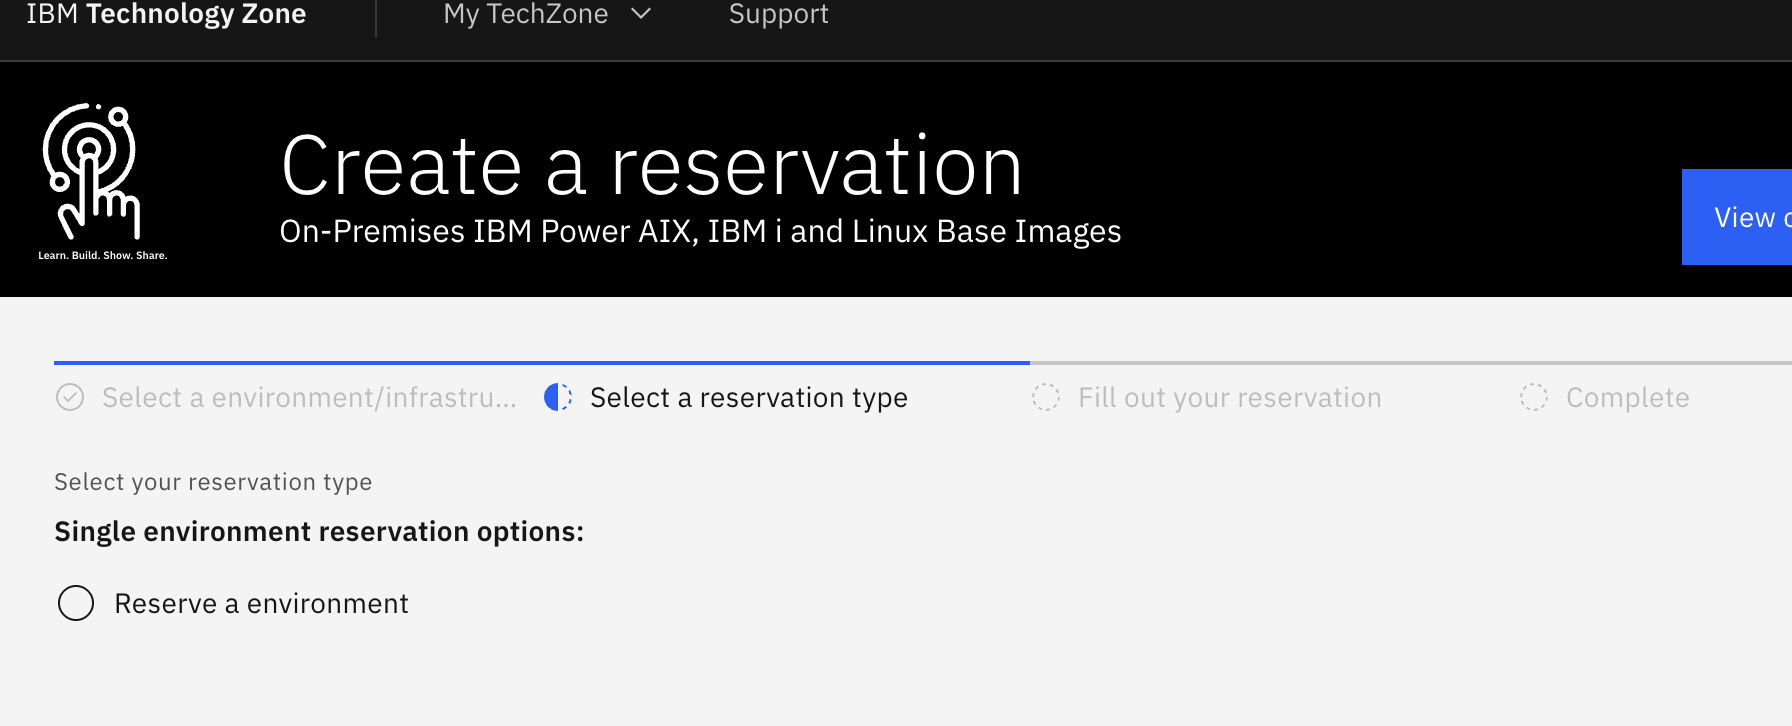Click the 'Reserve a environment' label text
This screenshot has width=1792, height=726.
tap(261, 604)
